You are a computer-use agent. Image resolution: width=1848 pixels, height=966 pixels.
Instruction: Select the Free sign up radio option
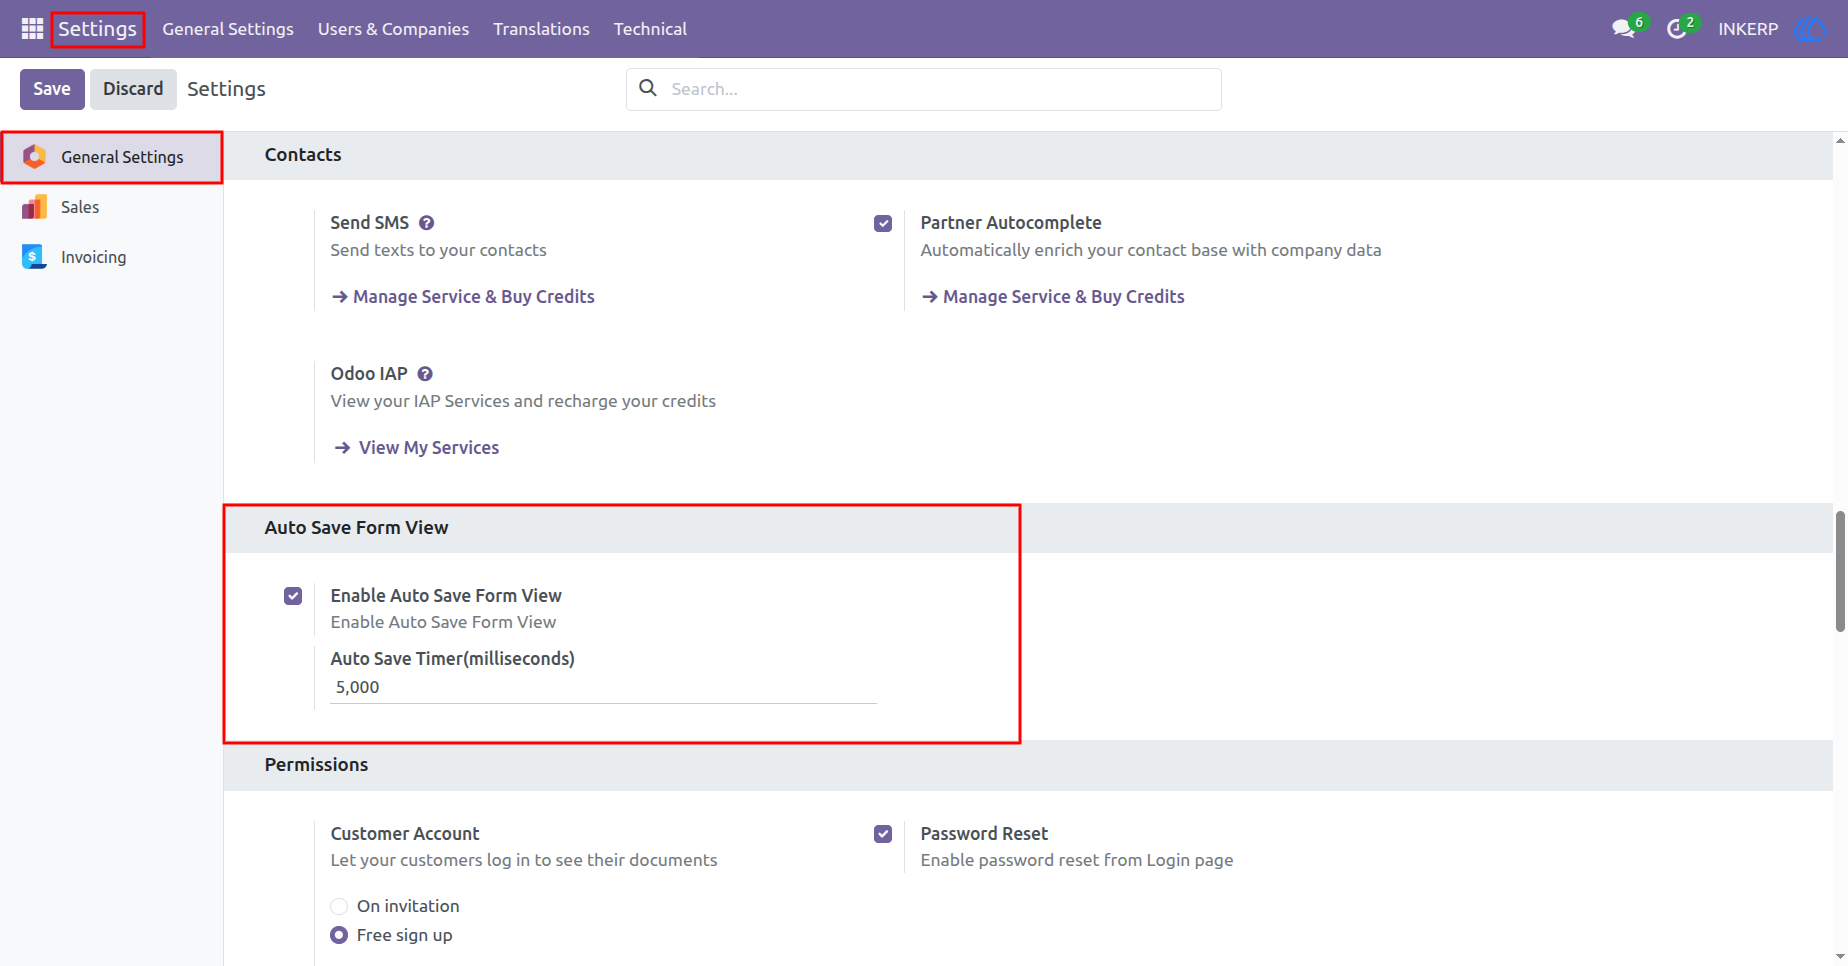339,935
